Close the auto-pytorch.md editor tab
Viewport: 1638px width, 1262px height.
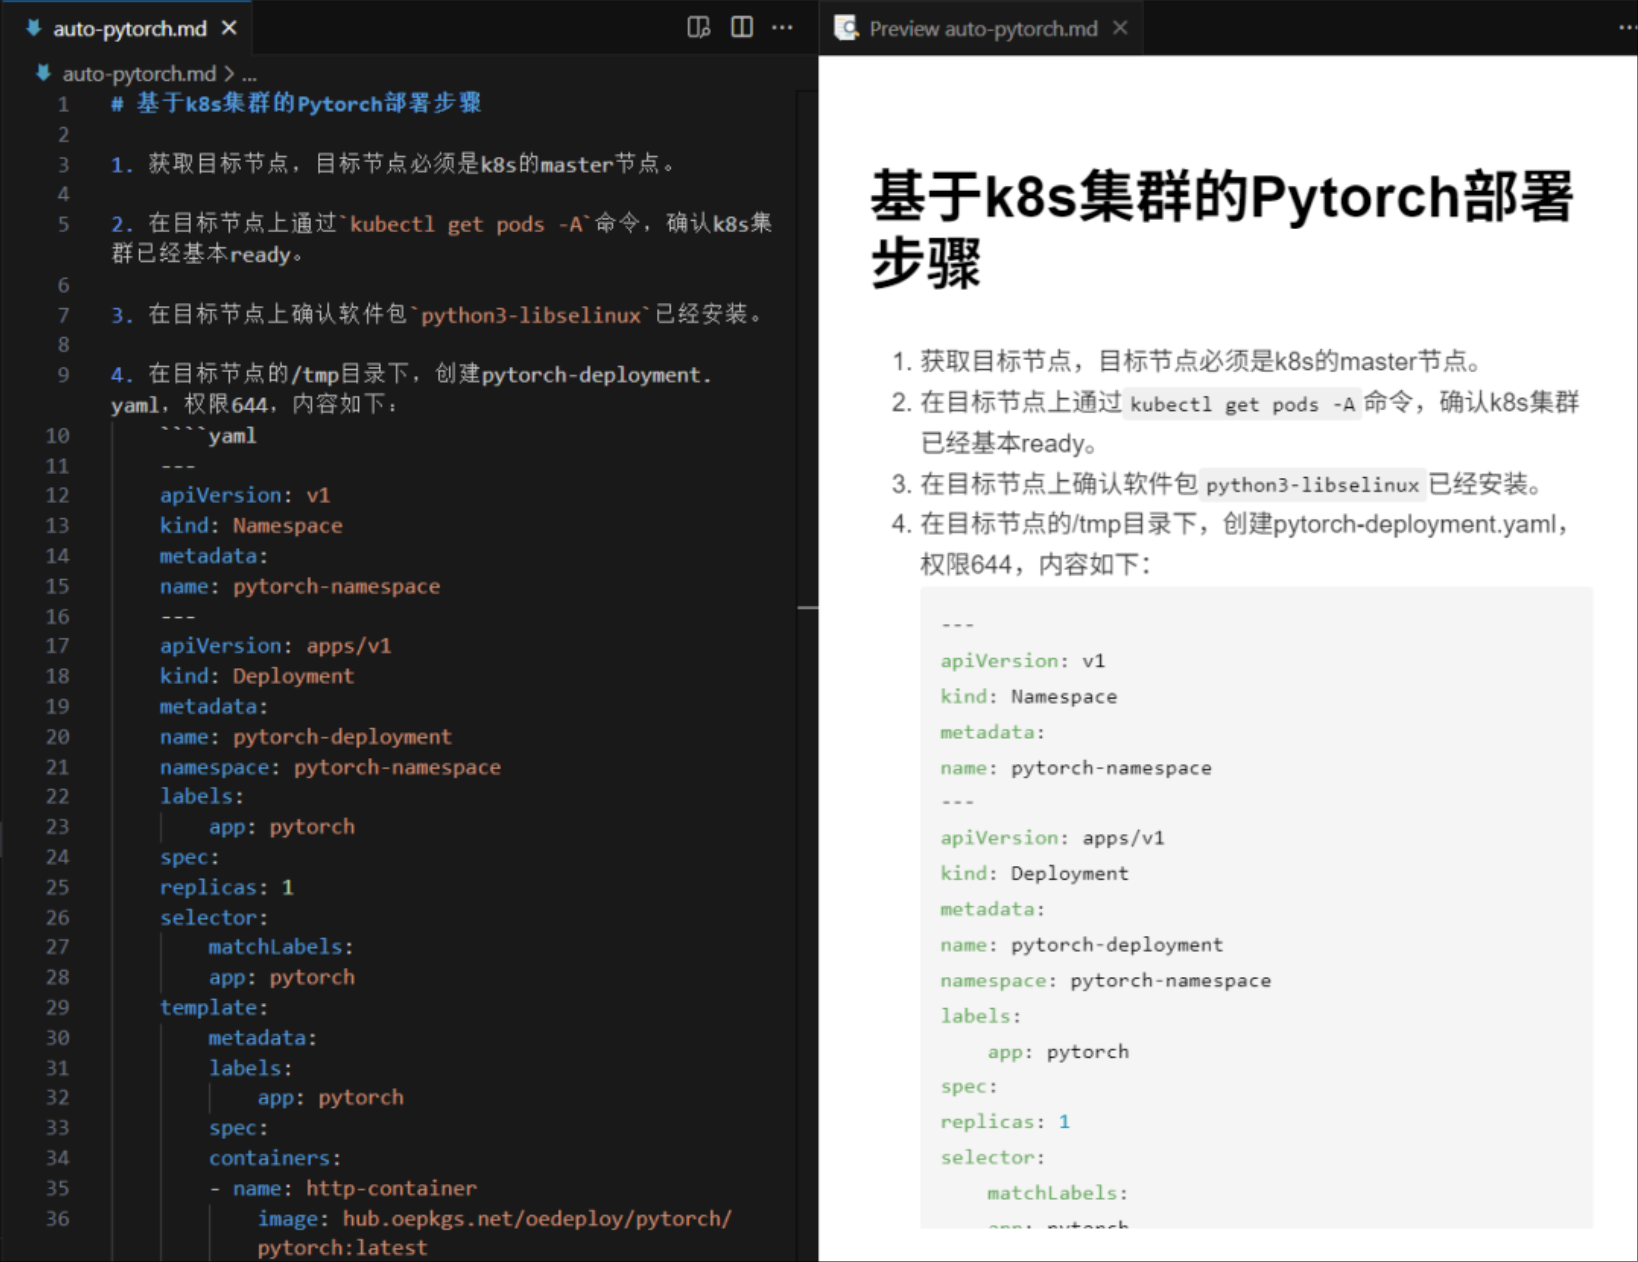[x=229, y=28]
